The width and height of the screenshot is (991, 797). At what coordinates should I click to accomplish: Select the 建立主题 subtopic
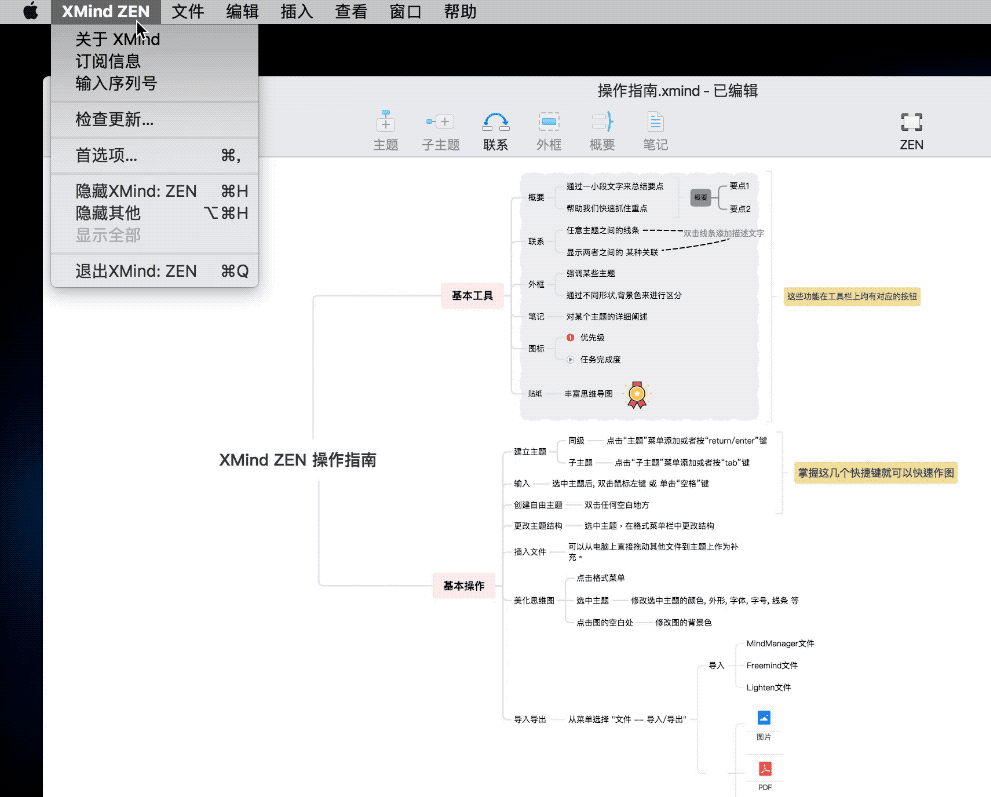point(530,452)
